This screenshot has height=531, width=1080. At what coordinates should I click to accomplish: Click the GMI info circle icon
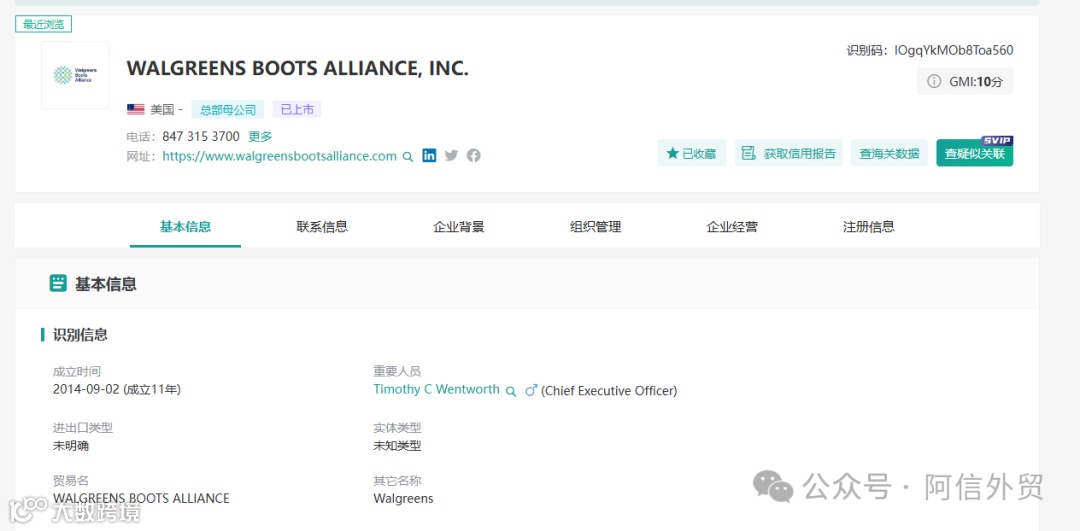coord(934,81)
